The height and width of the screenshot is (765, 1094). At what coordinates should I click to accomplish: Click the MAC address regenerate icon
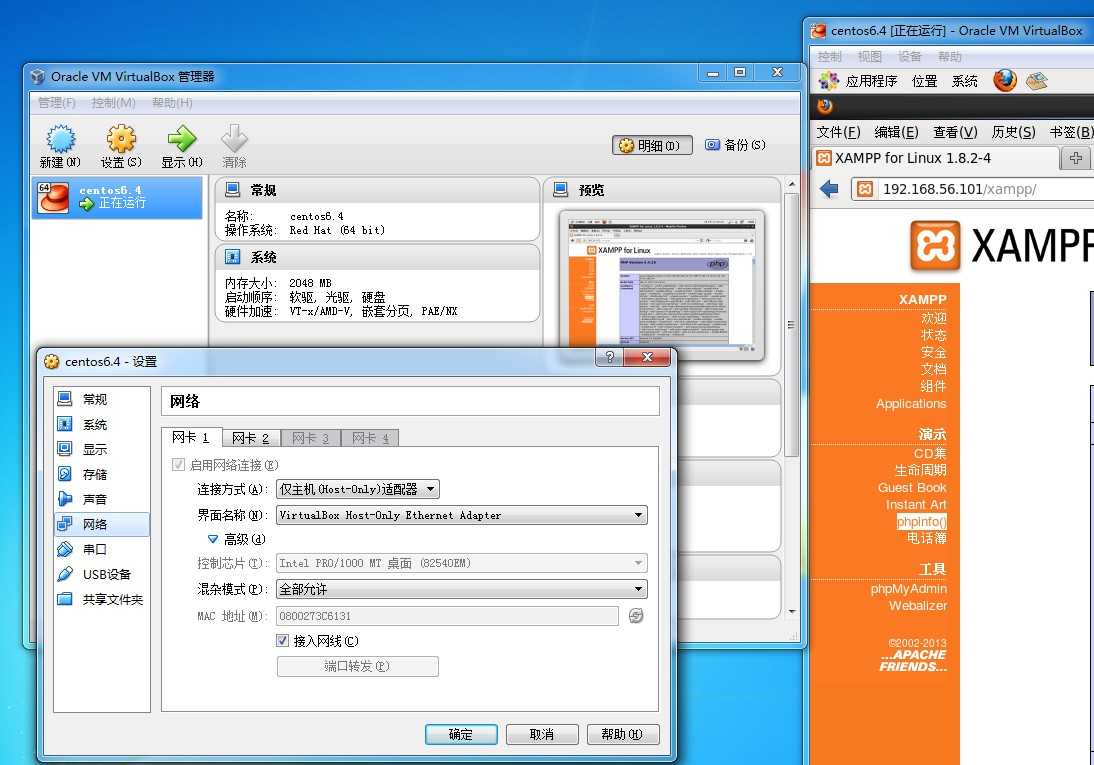tap(636, 616)
